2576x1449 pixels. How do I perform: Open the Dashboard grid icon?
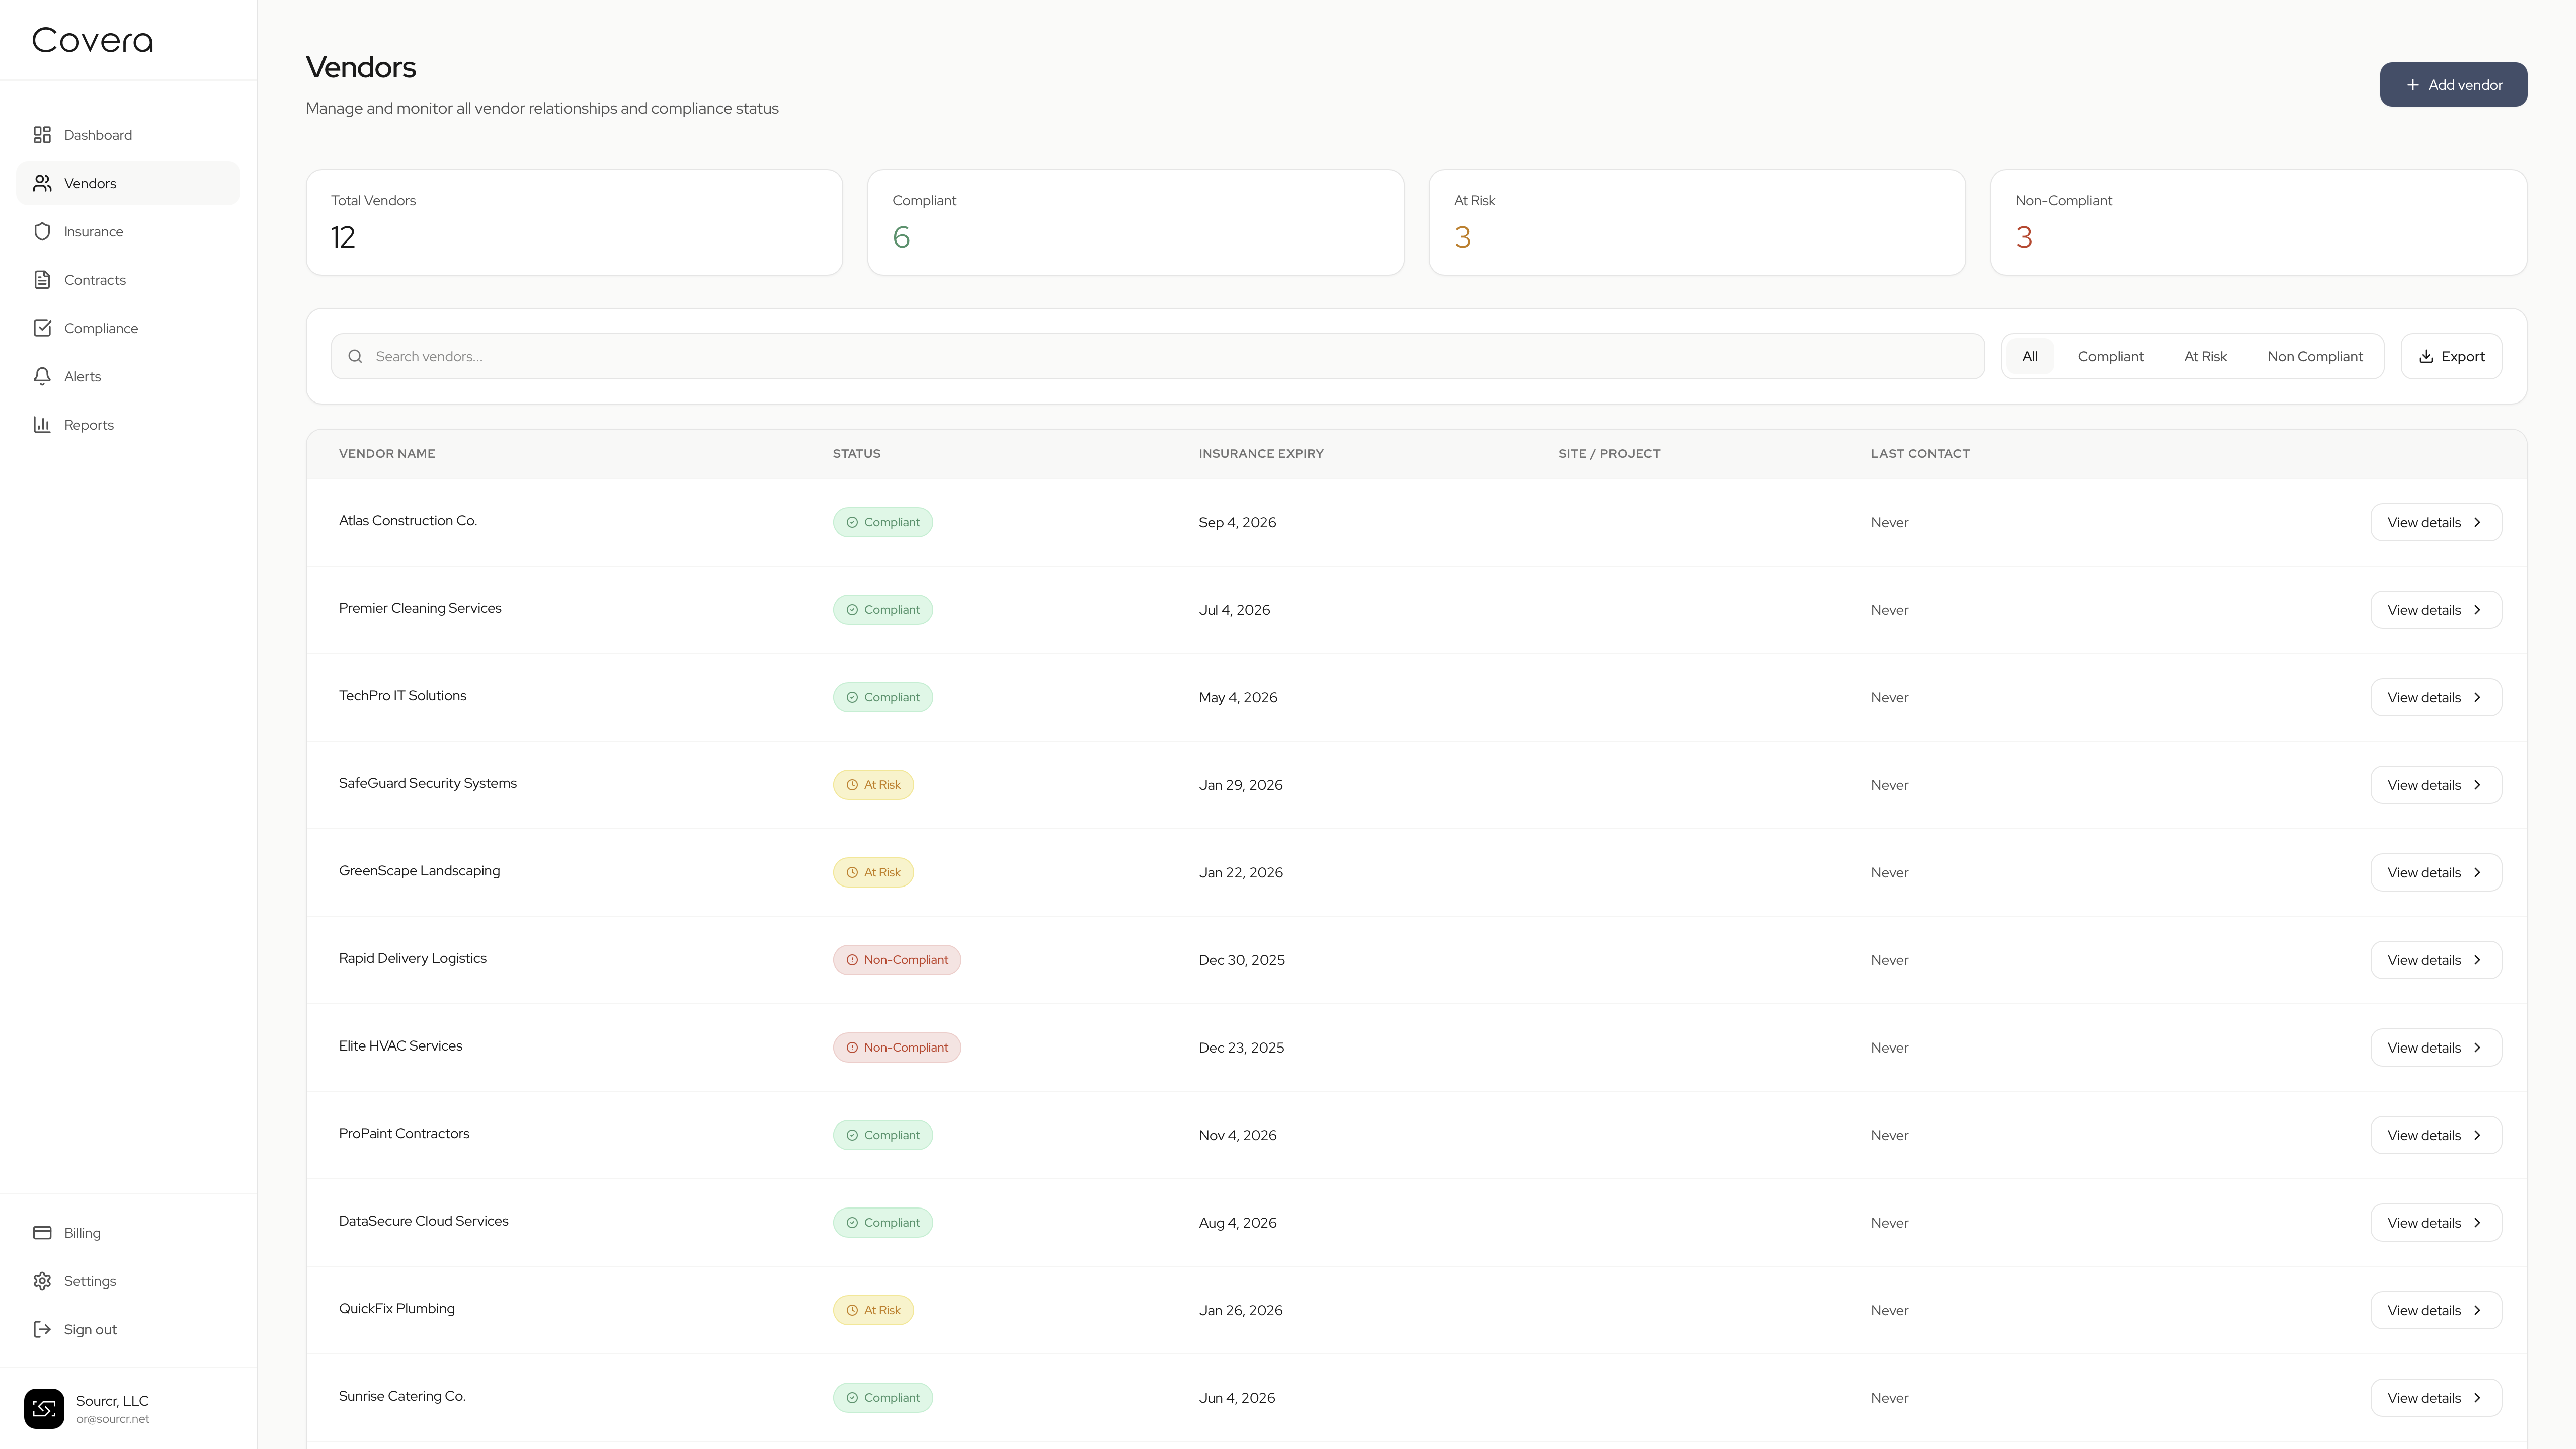coord(42,135)
